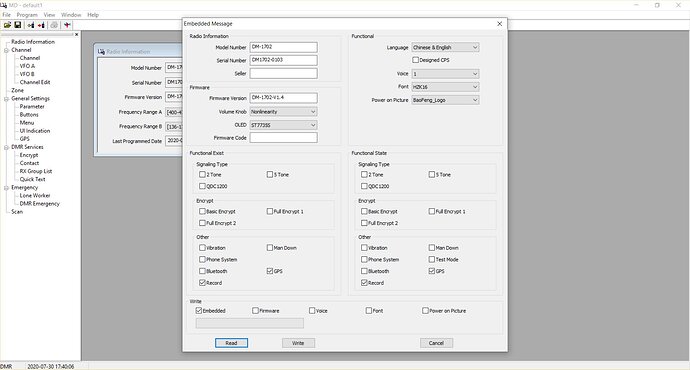The width and height of the screenshot is (690, 370).
Task: Click the read from radio toolbar icon
Action: pyautogui.click(x=31, y=25)
